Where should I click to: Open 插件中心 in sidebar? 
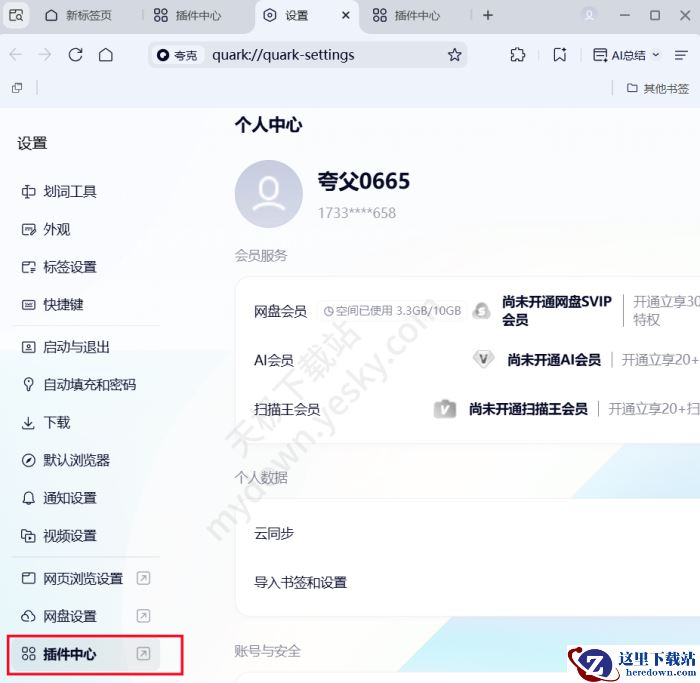coord(85,654)
